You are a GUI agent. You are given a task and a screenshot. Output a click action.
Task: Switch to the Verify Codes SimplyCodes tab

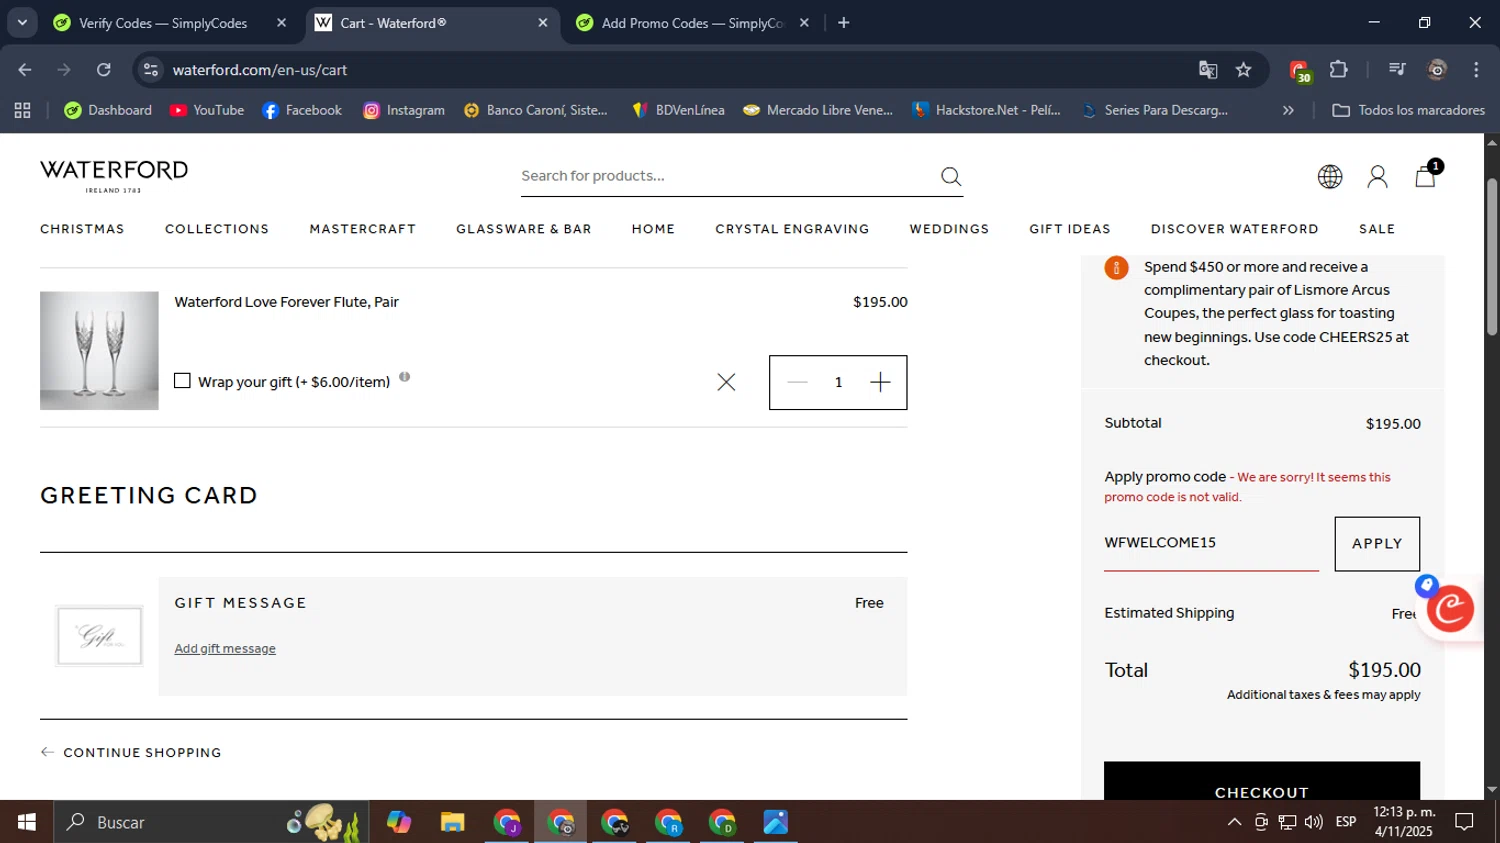tap(163, 23)
